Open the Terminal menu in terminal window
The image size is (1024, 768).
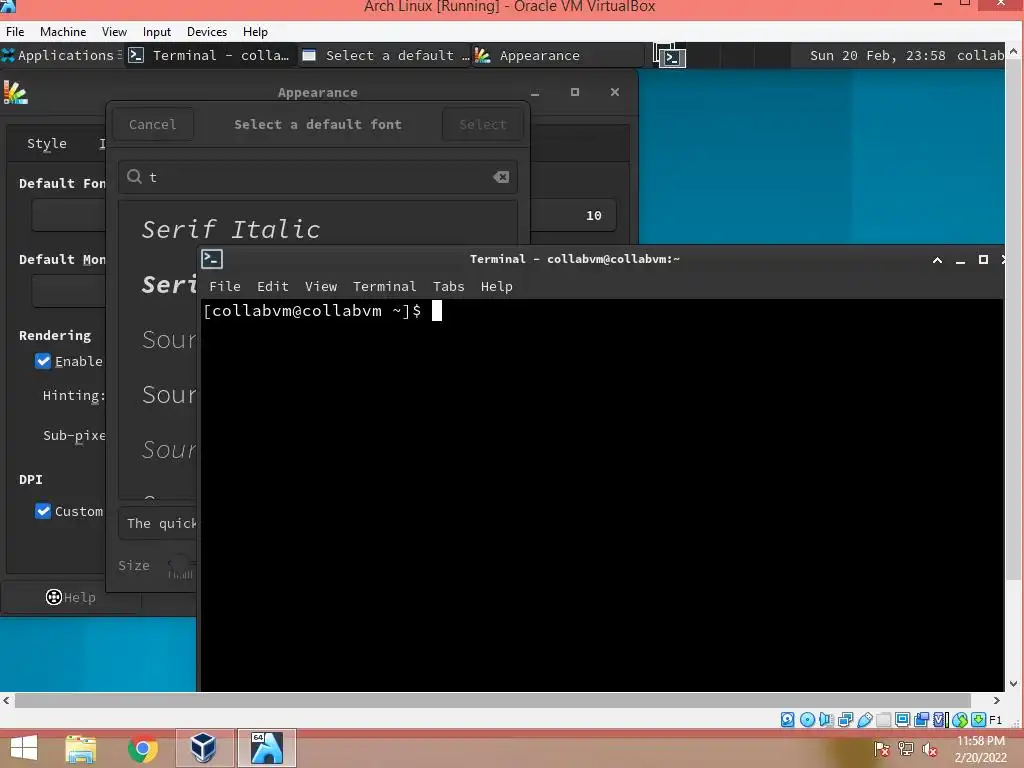tap(385, 286)
